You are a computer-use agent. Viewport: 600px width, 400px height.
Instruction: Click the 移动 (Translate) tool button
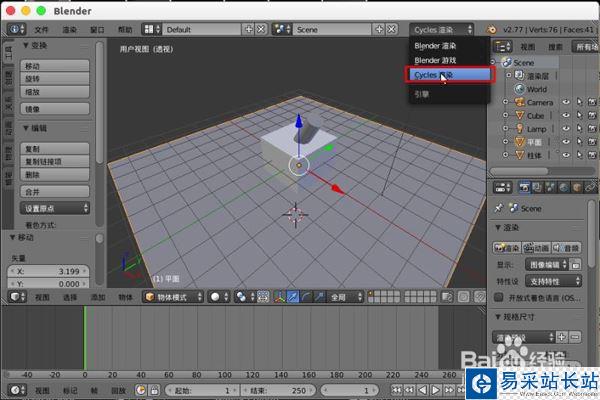click(55, 66)
